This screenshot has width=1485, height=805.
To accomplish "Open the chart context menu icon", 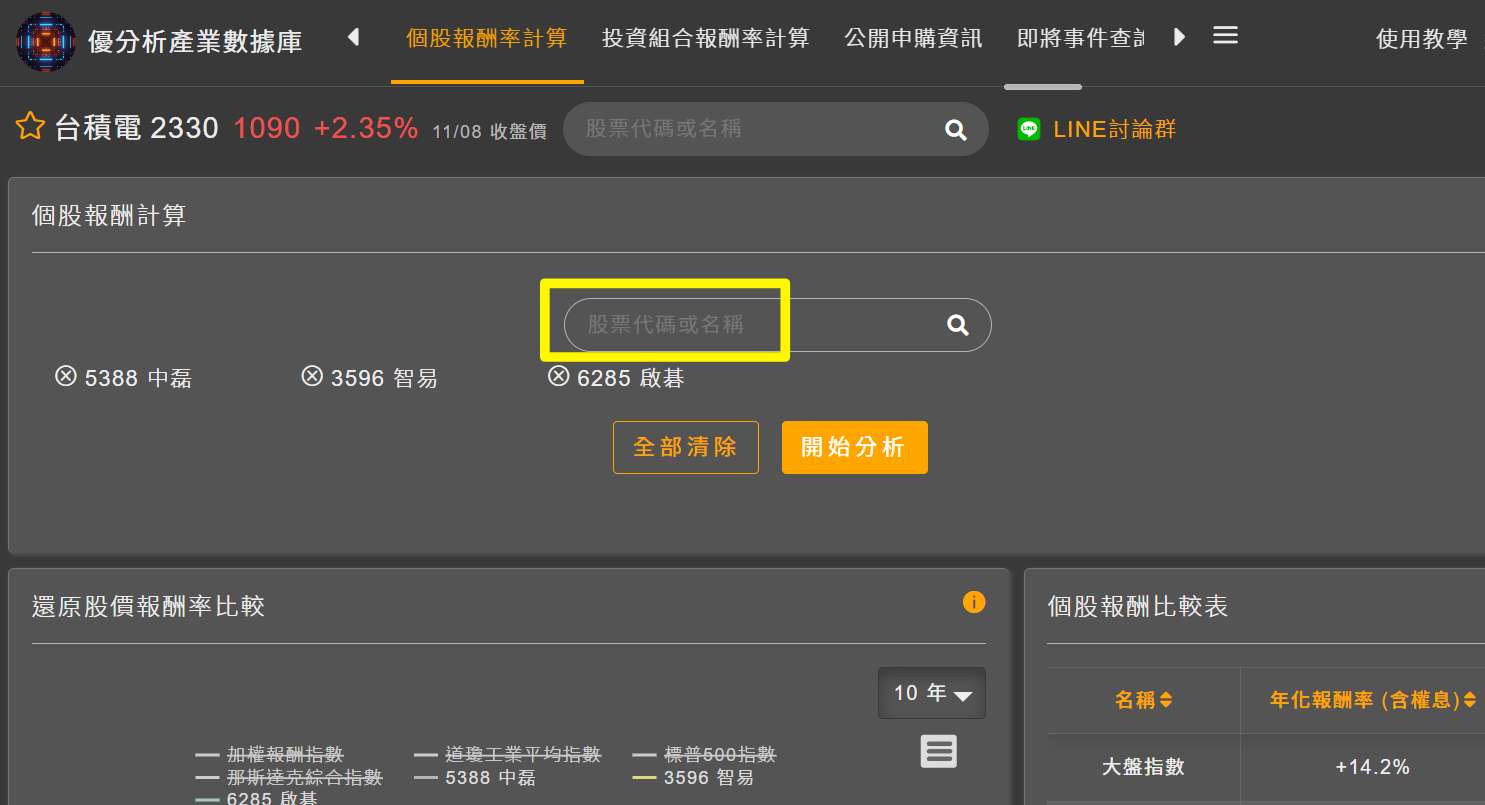I will [938, 751].
